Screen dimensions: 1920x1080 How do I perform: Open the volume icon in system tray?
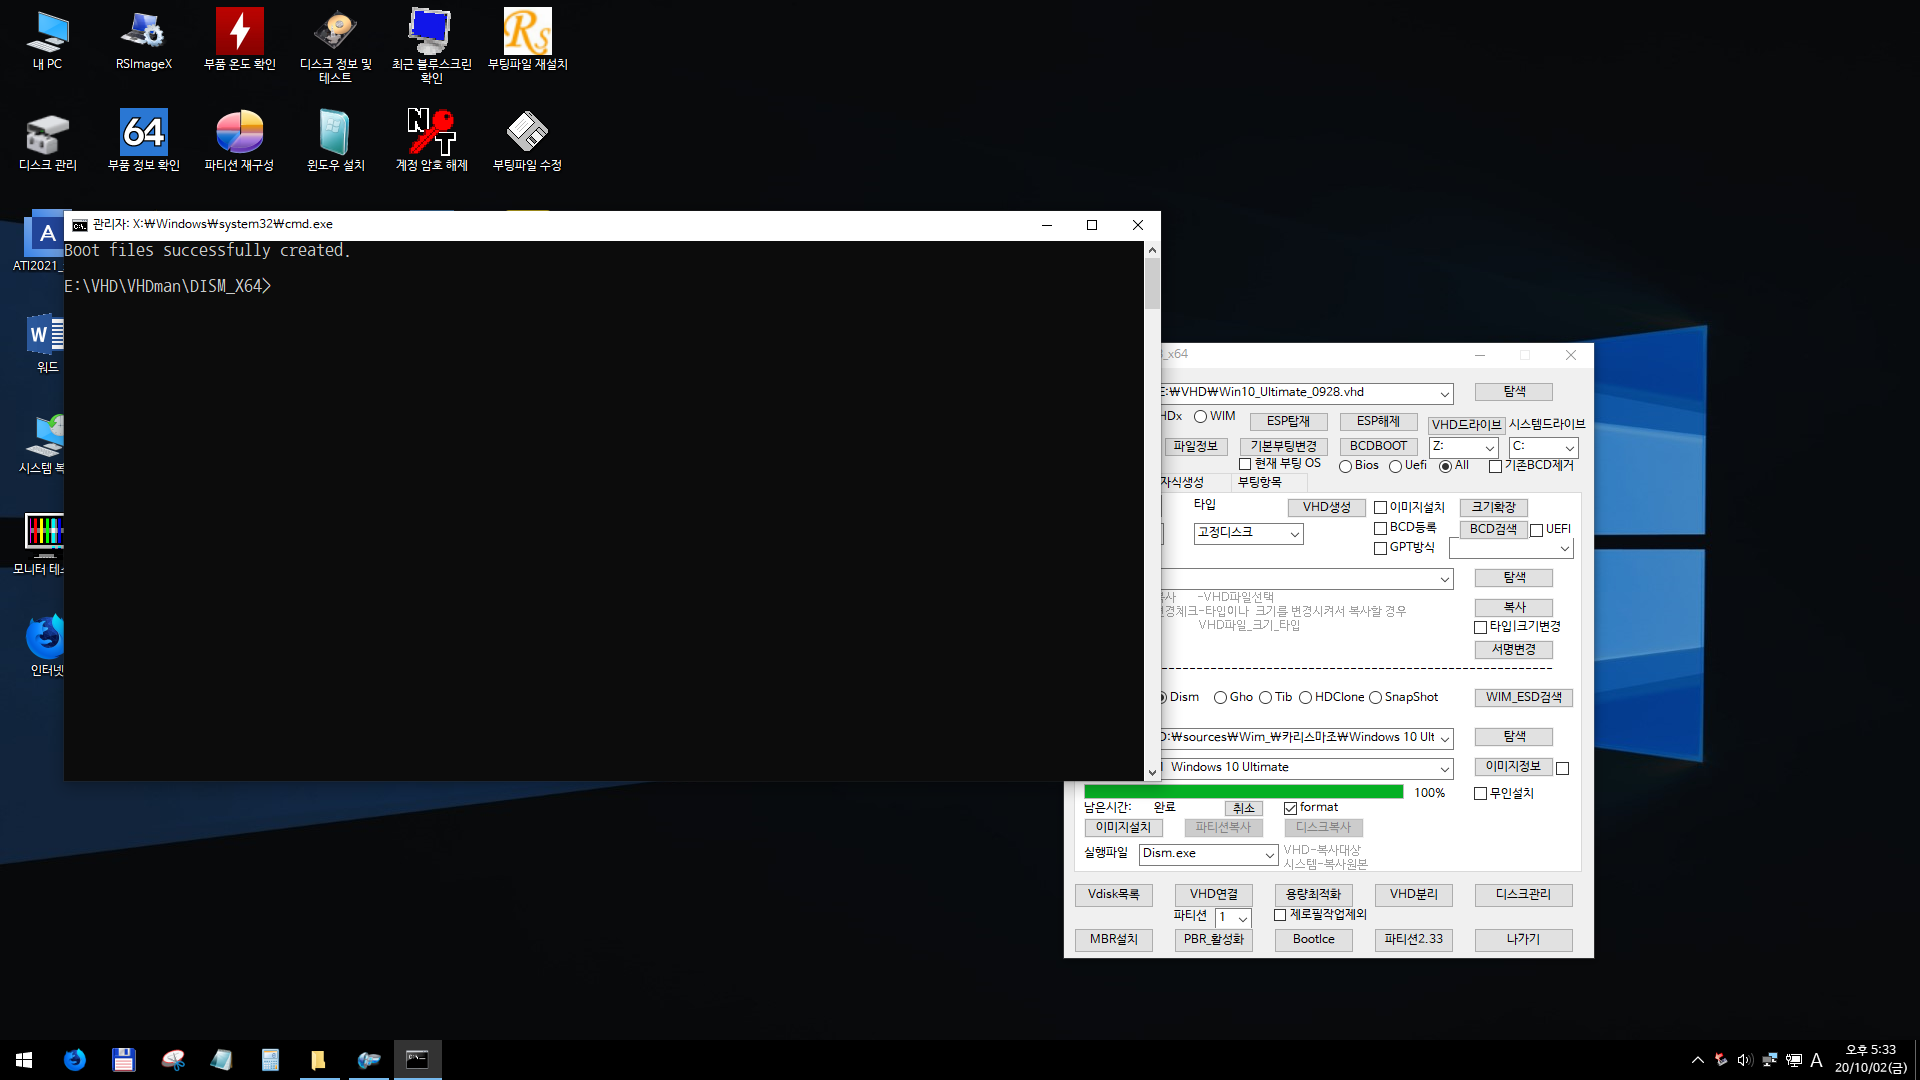tap(1745, 1060)
